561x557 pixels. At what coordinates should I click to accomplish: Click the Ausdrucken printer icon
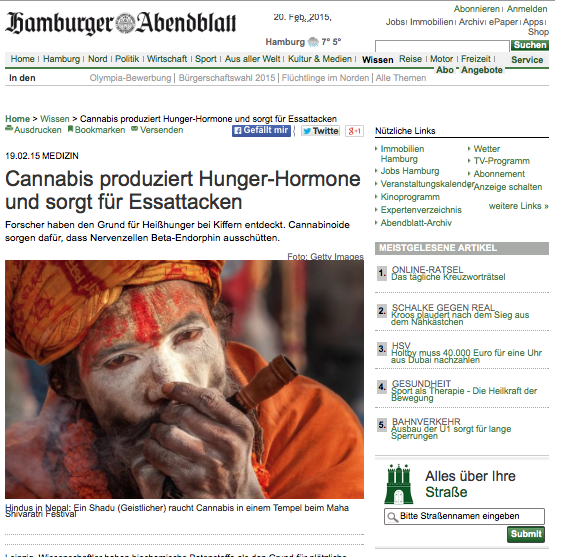9,129
